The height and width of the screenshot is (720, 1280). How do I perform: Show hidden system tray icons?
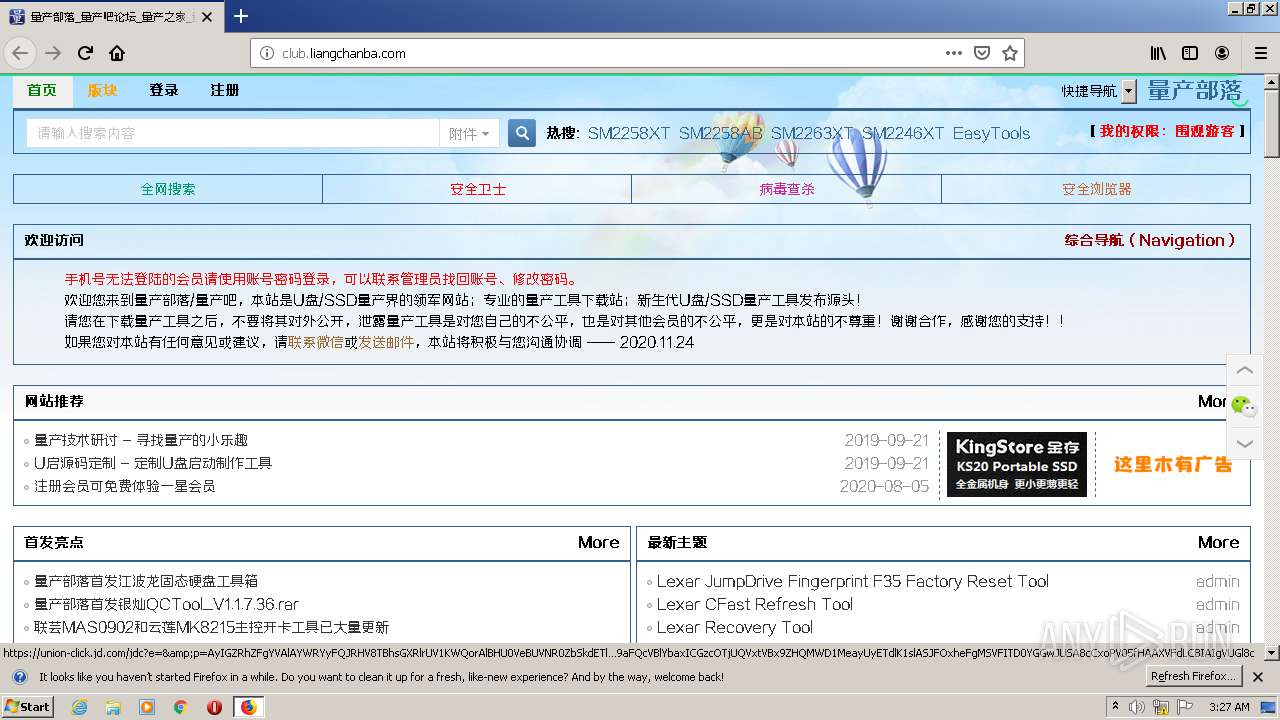[1116, 706]
